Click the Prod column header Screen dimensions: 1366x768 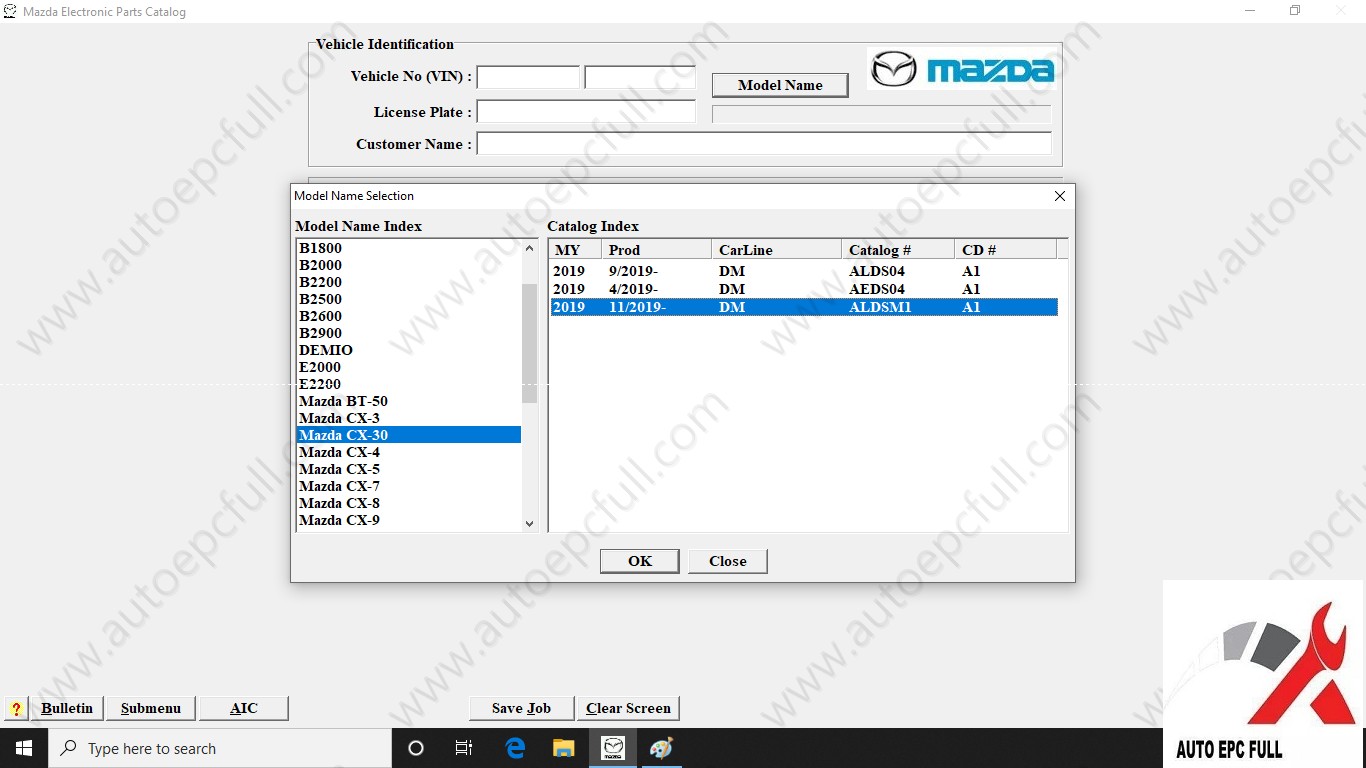[657, 250]
